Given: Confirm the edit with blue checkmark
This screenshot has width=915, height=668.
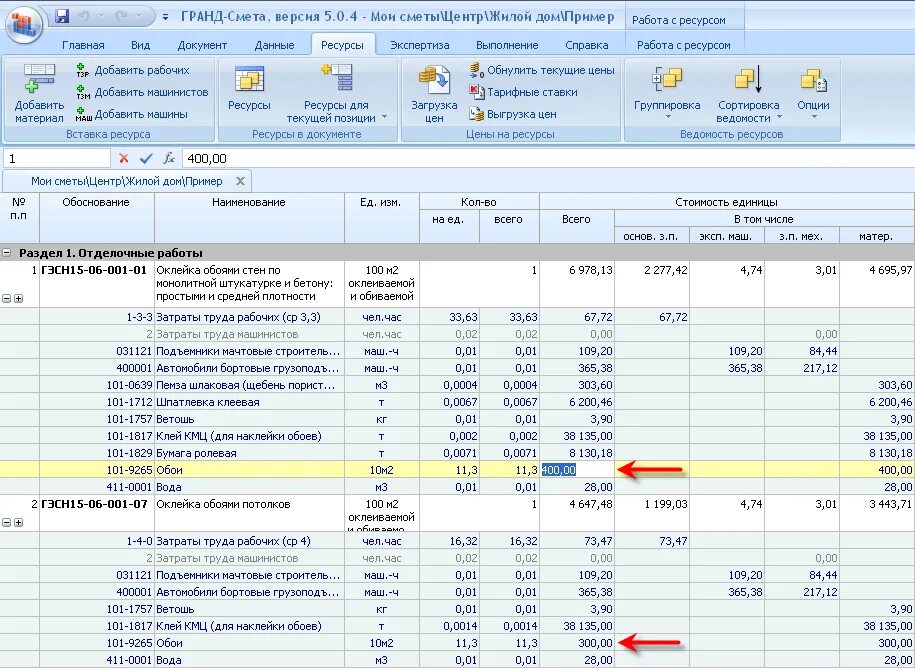Looking at the screenshot, I should tap(146, 158).
